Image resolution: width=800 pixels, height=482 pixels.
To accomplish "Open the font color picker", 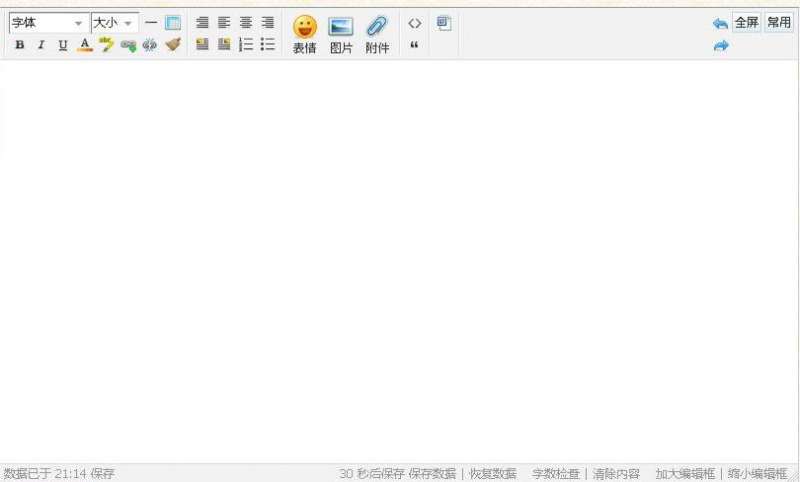I will pos(84,45).
